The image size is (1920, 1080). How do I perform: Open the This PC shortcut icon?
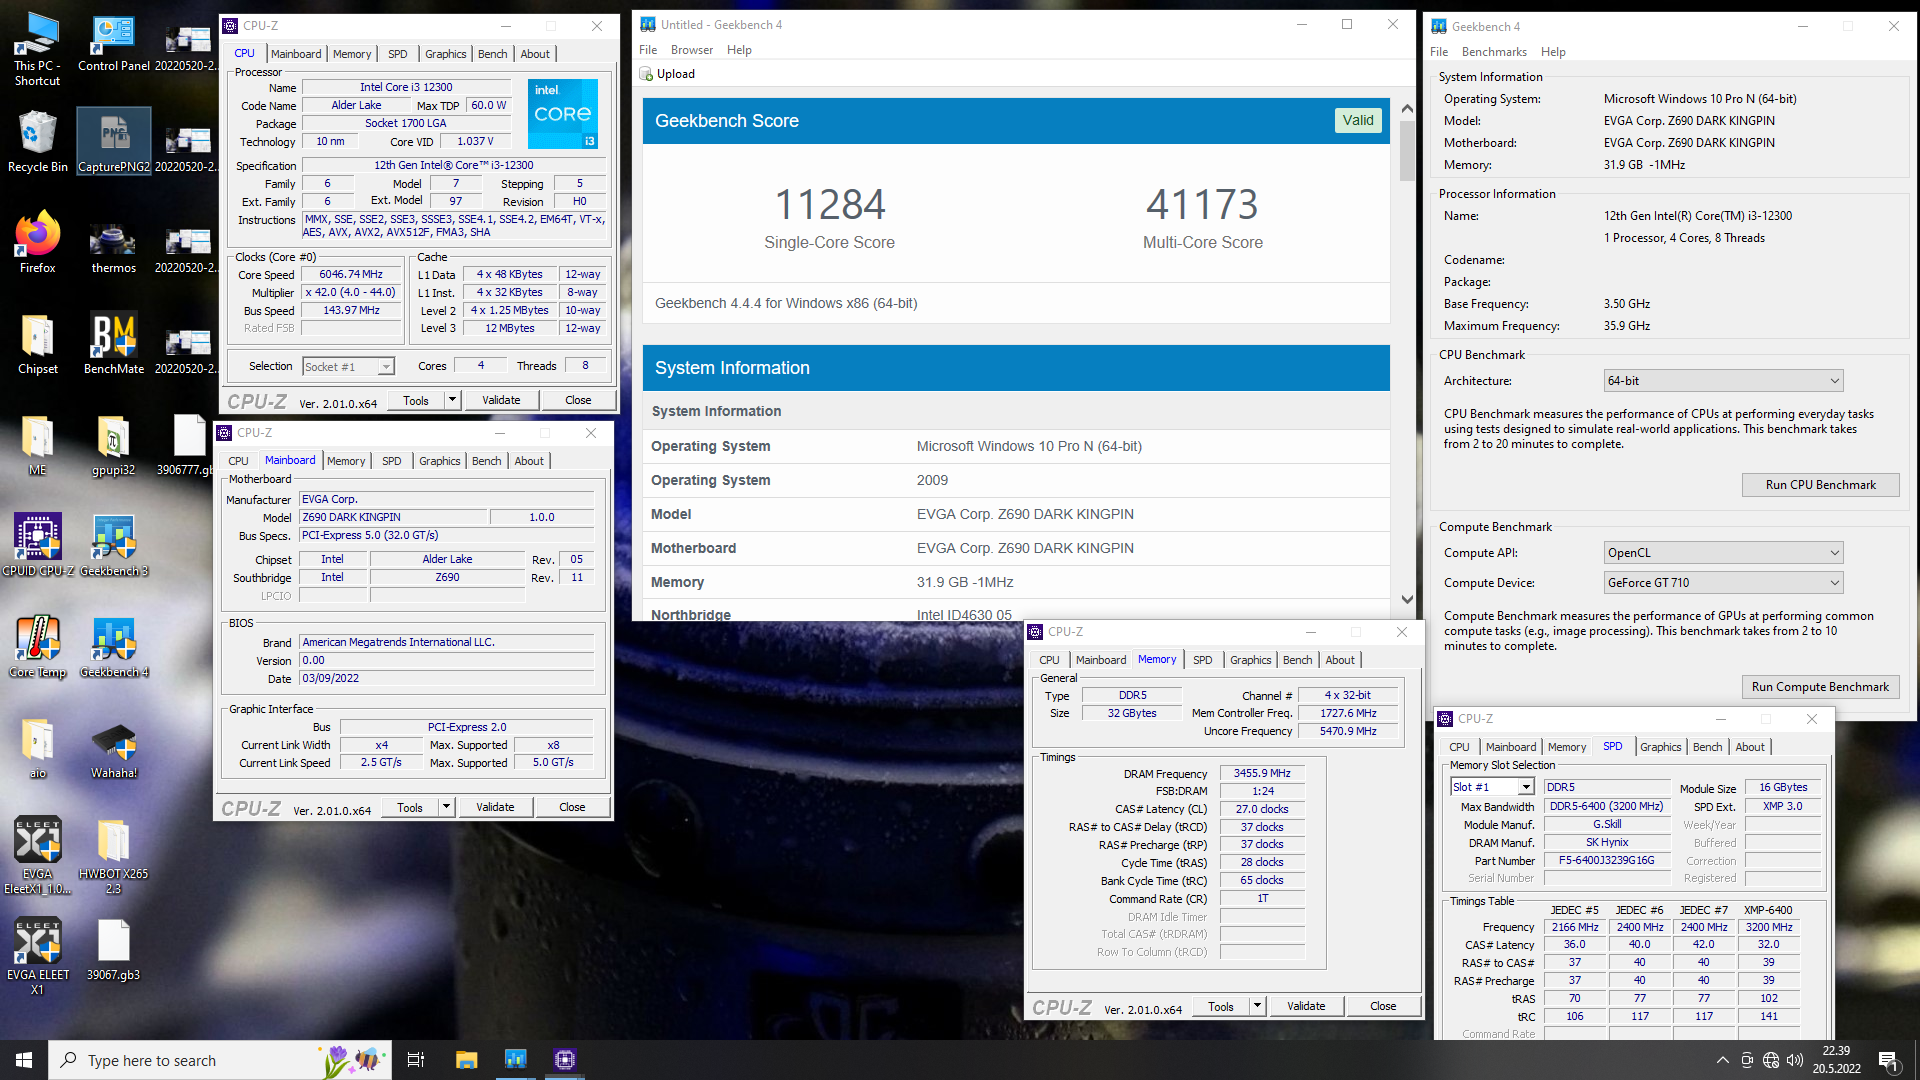pyautogui.click(x=37, y=49)
